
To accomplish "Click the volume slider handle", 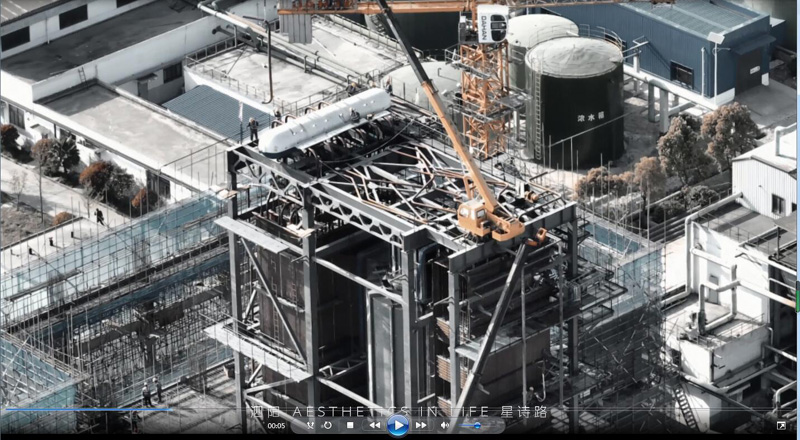I will point(477,425).
